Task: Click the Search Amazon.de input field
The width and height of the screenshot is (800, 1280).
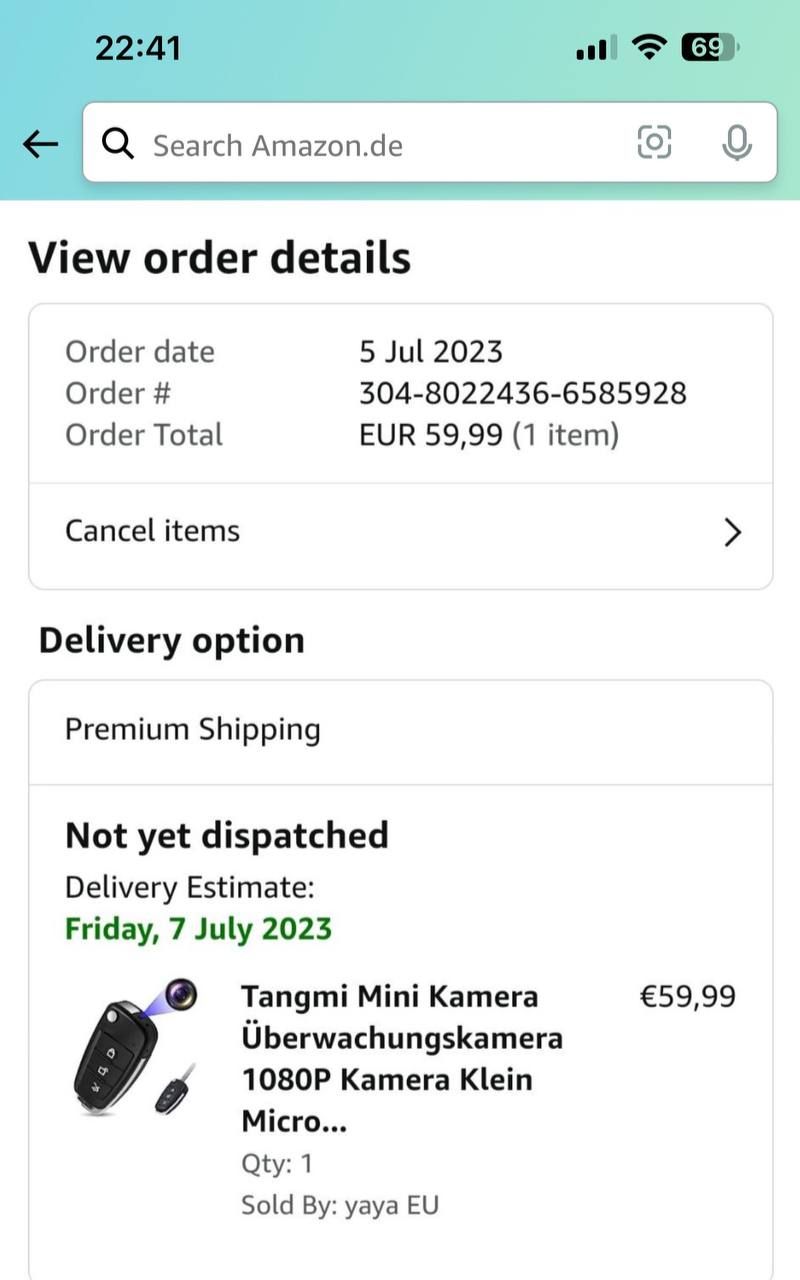Action: (x=380, y=145)
